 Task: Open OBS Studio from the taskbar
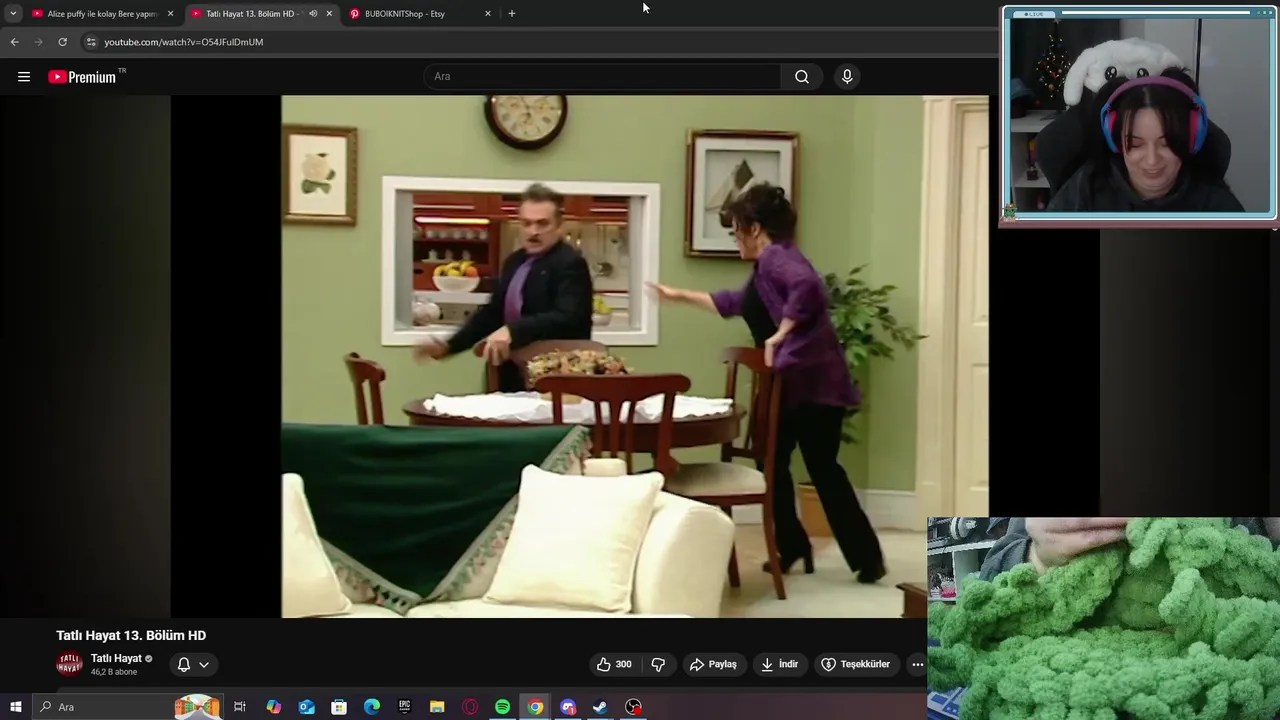[x=633, y=707]
